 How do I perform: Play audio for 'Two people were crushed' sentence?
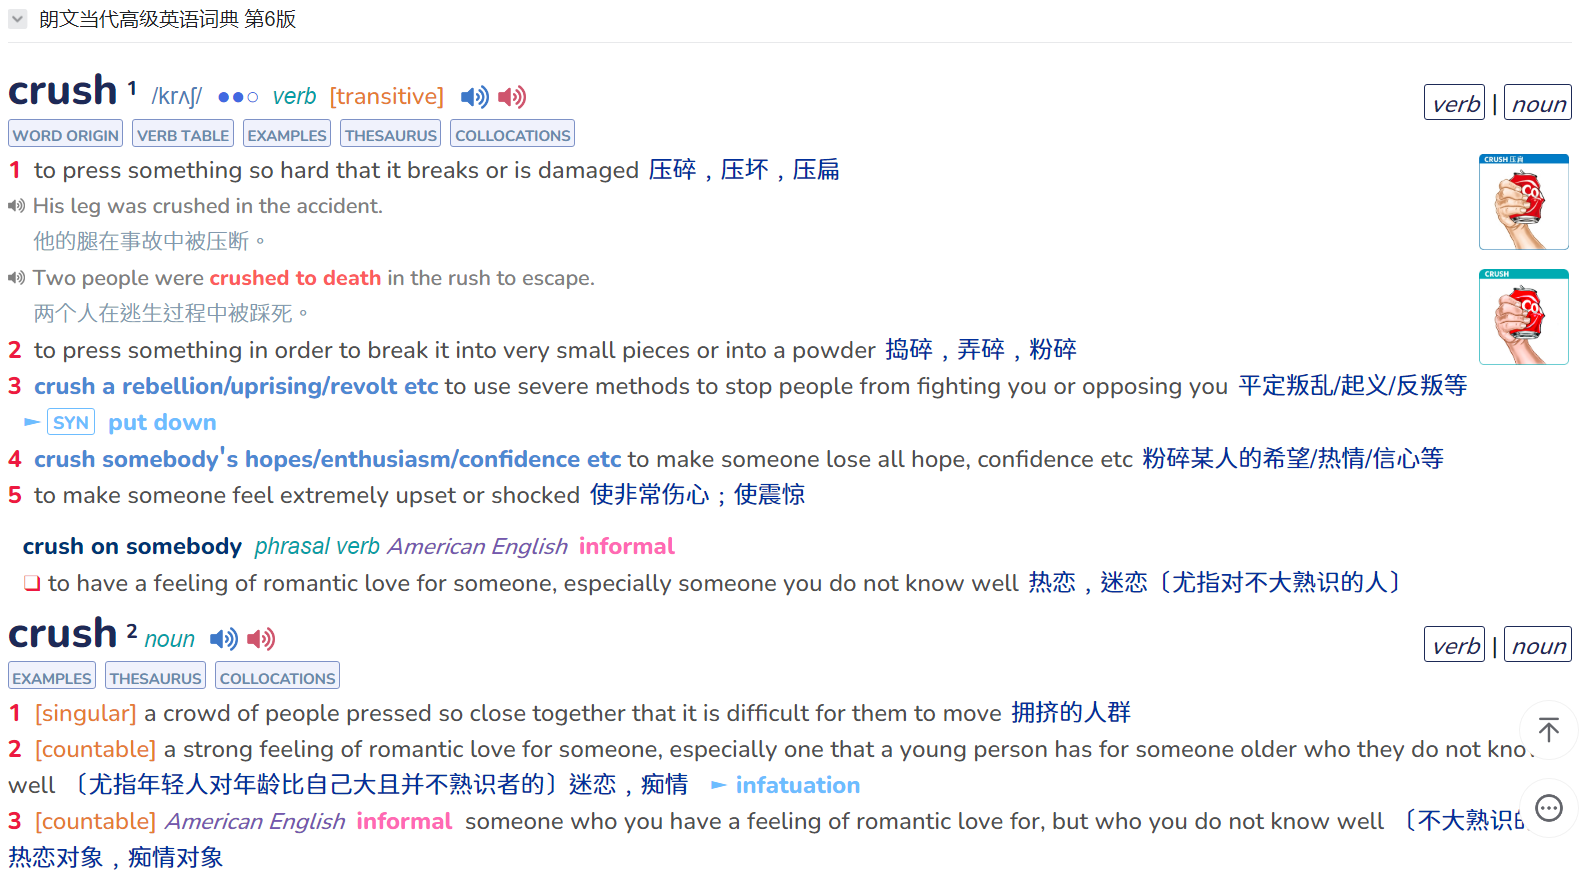point(16,278)
